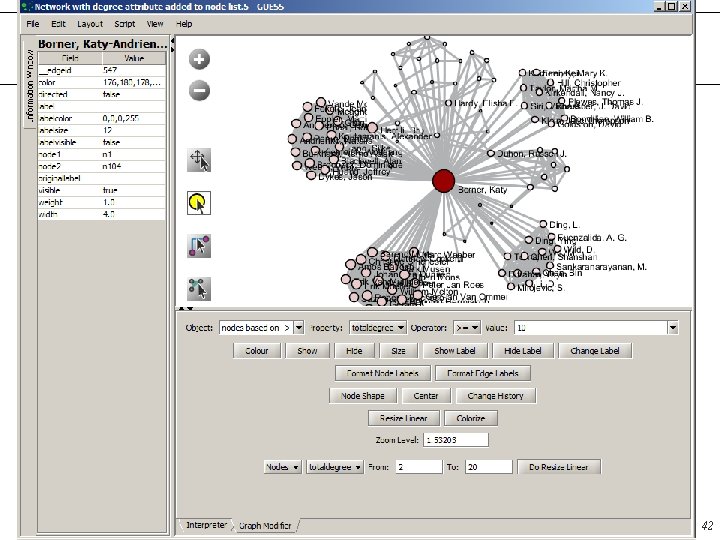Switch to the Interpreter tab
Image resolution: width=720 pixels, height=540 pixels.
pyautogui.click(x=206, y=525)
